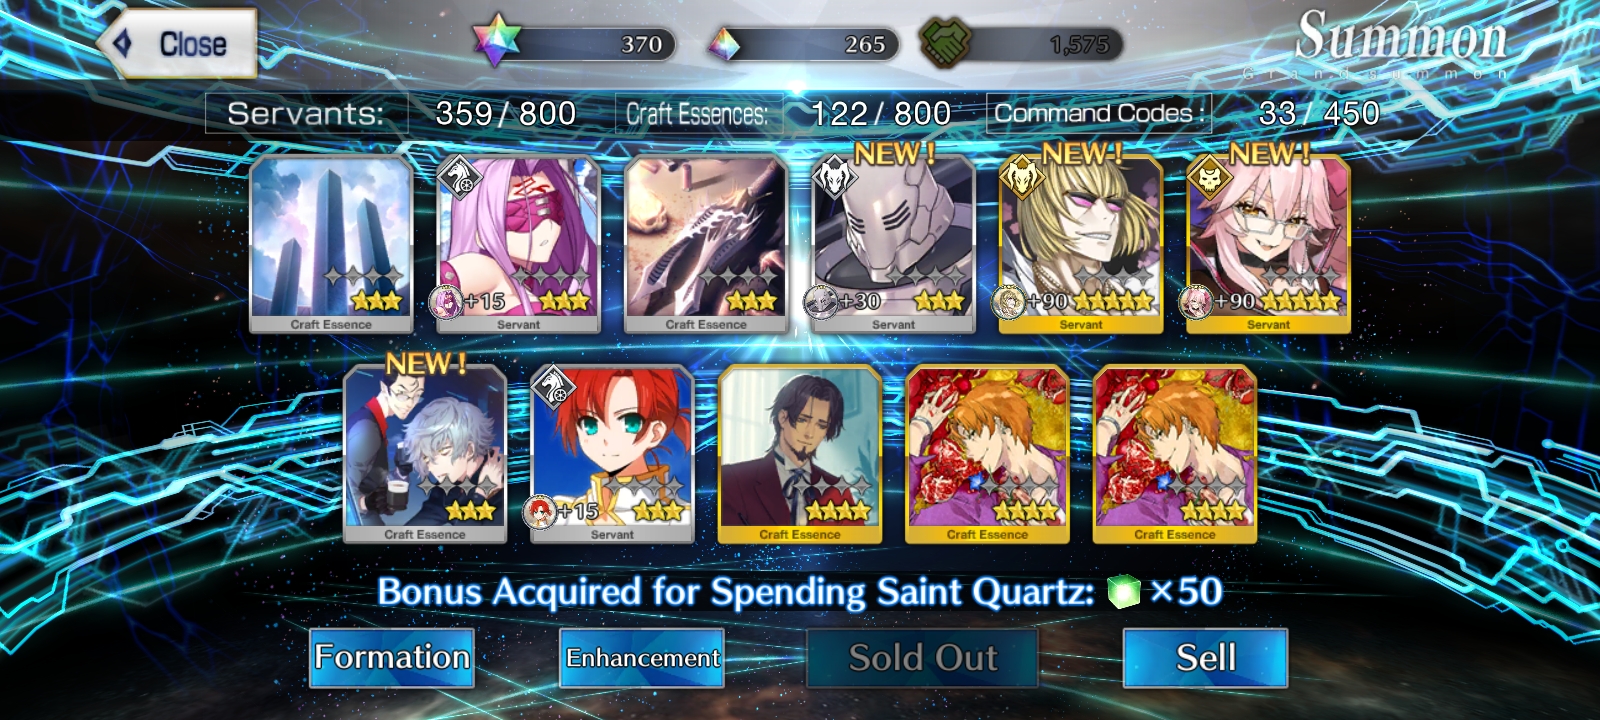
Task: Tap the Sell button
Action: pyautogui.click(x=1205, y=657)
